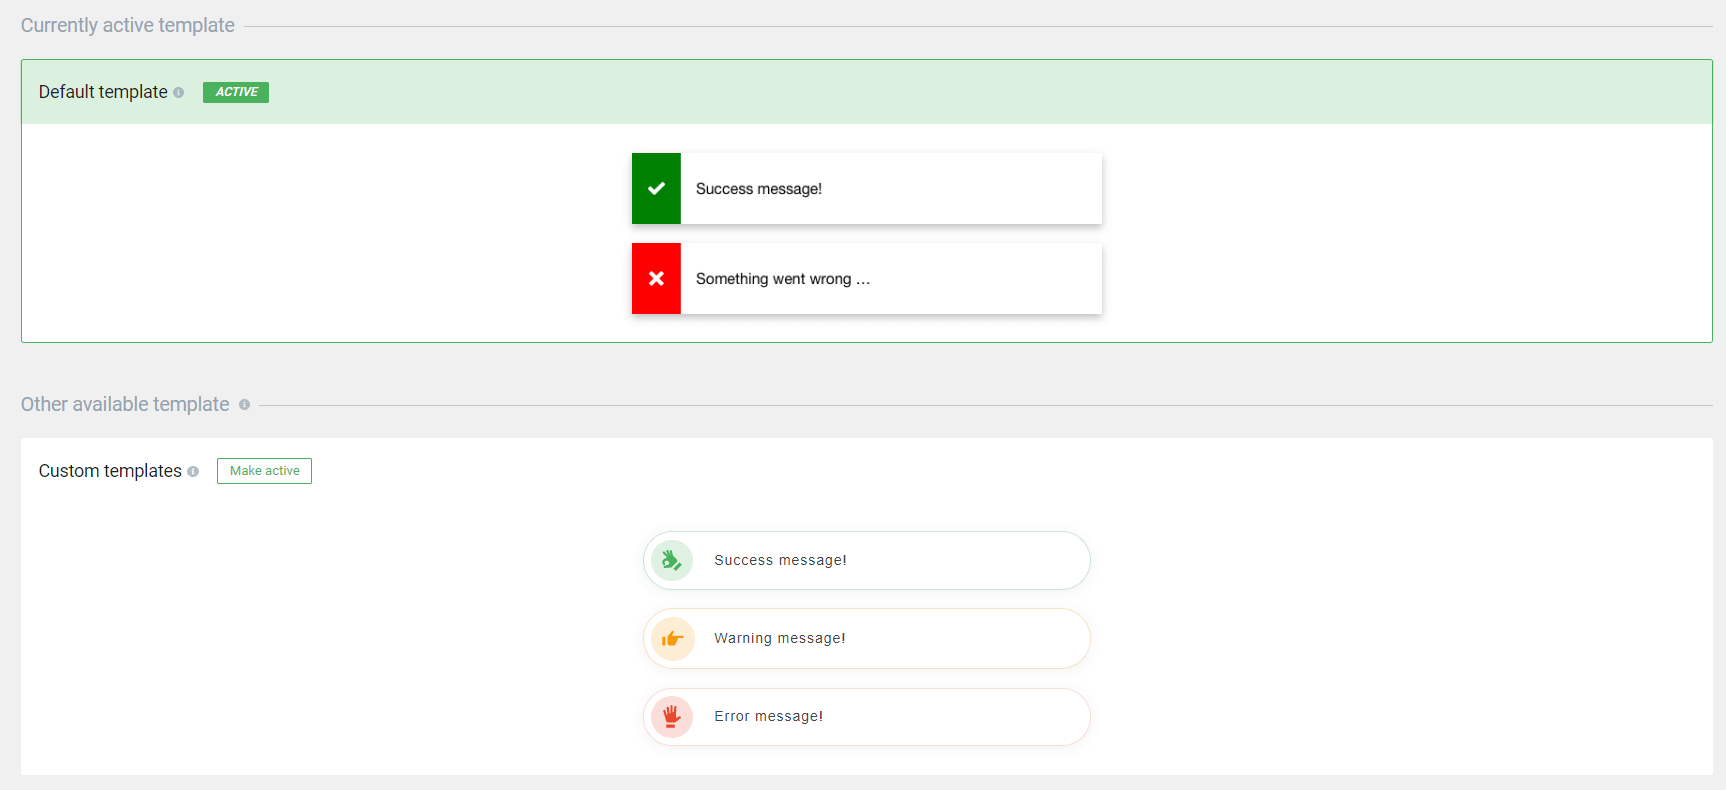1726x790 pixels.
Task: Click the green ACTIVE badge
Action: [236, 92]
